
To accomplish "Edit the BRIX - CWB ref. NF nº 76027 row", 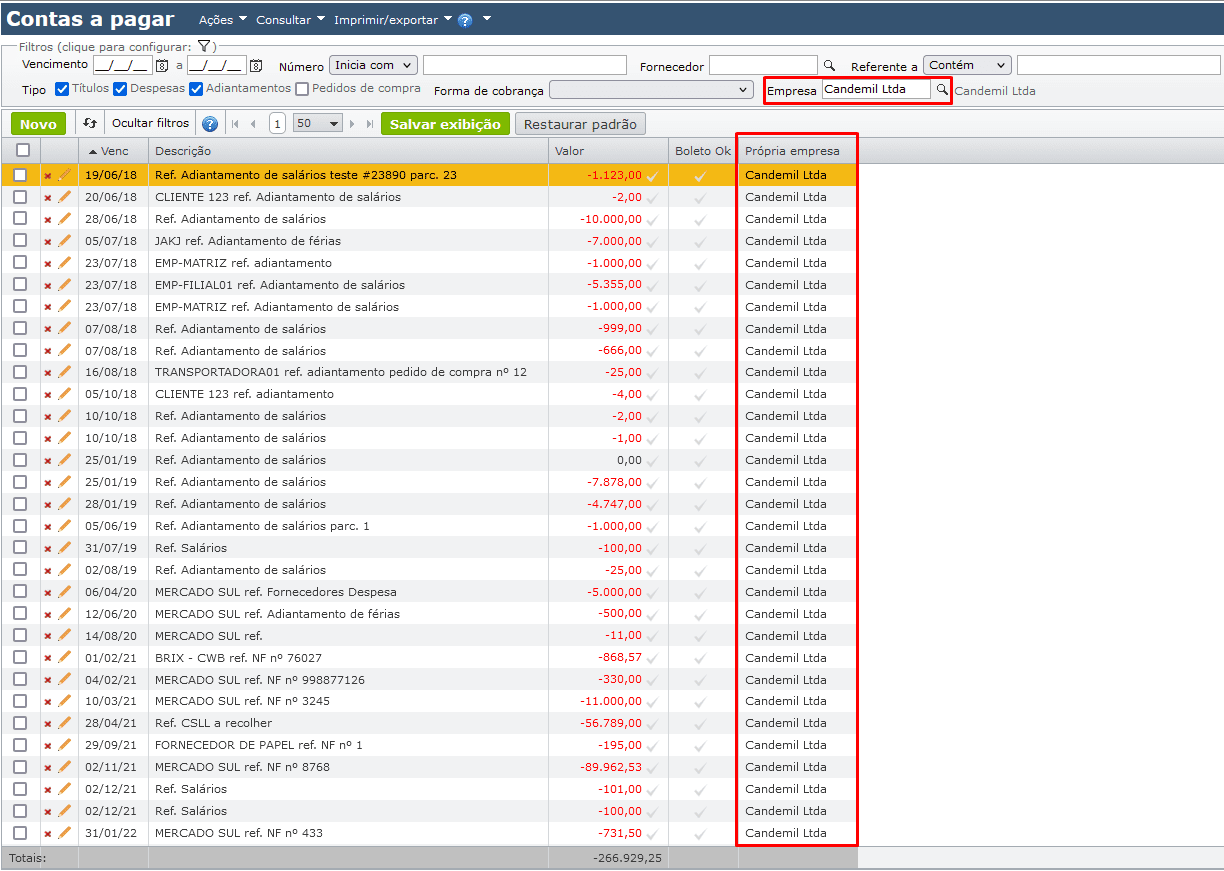I will (x=65, y=657).
